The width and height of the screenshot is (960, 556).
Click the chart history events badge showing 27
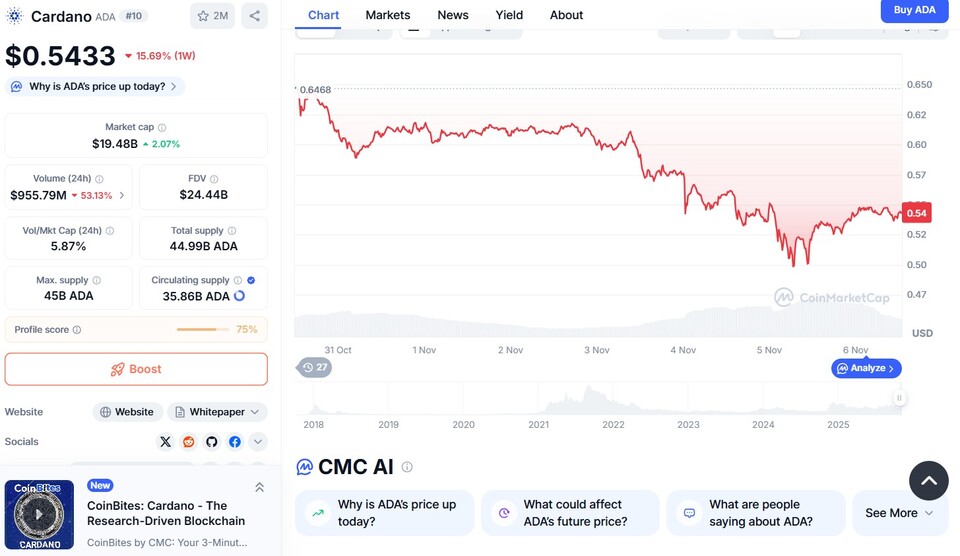[x=316, y=368]
